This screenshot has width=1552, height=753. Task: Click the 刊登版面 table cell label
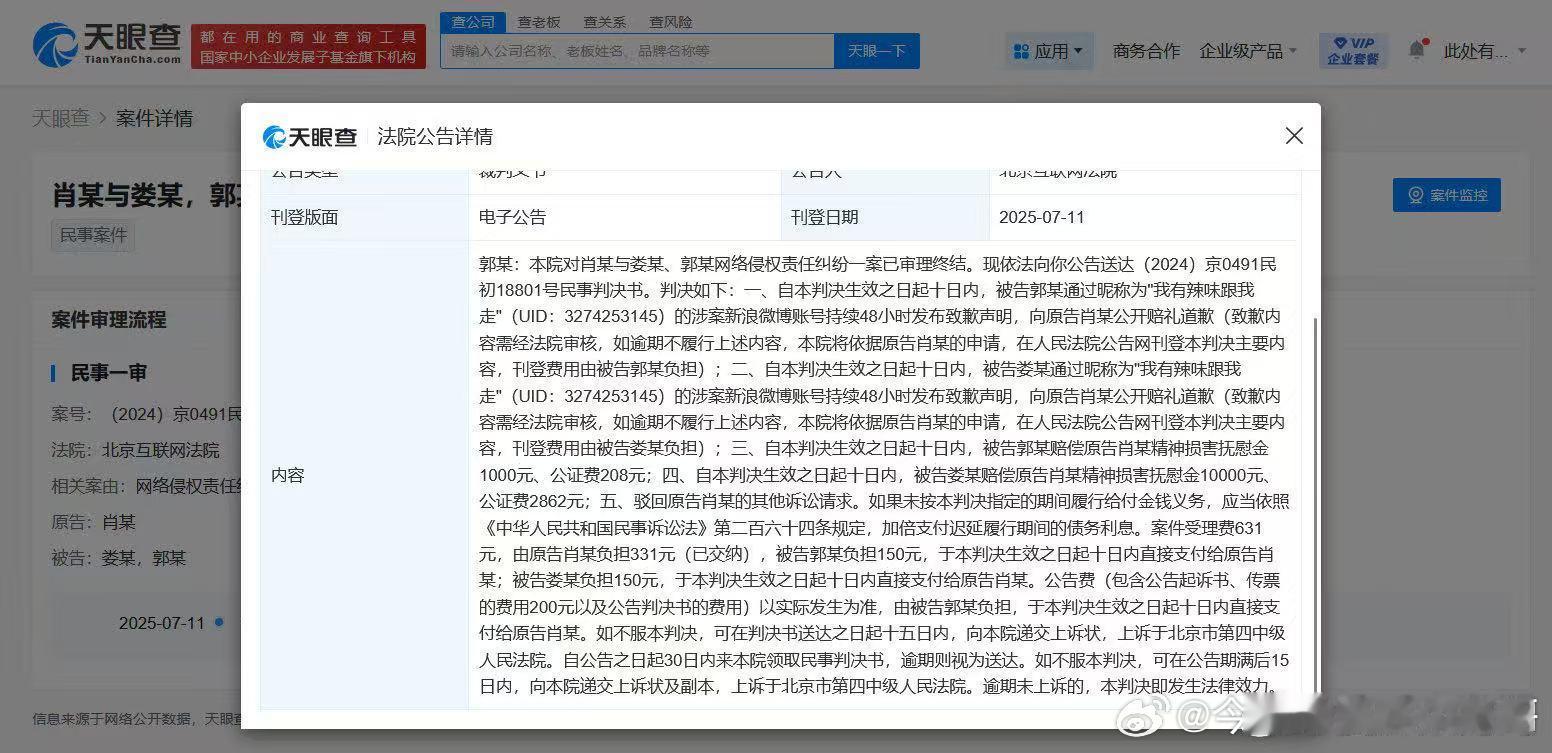[x=304, y=217]
